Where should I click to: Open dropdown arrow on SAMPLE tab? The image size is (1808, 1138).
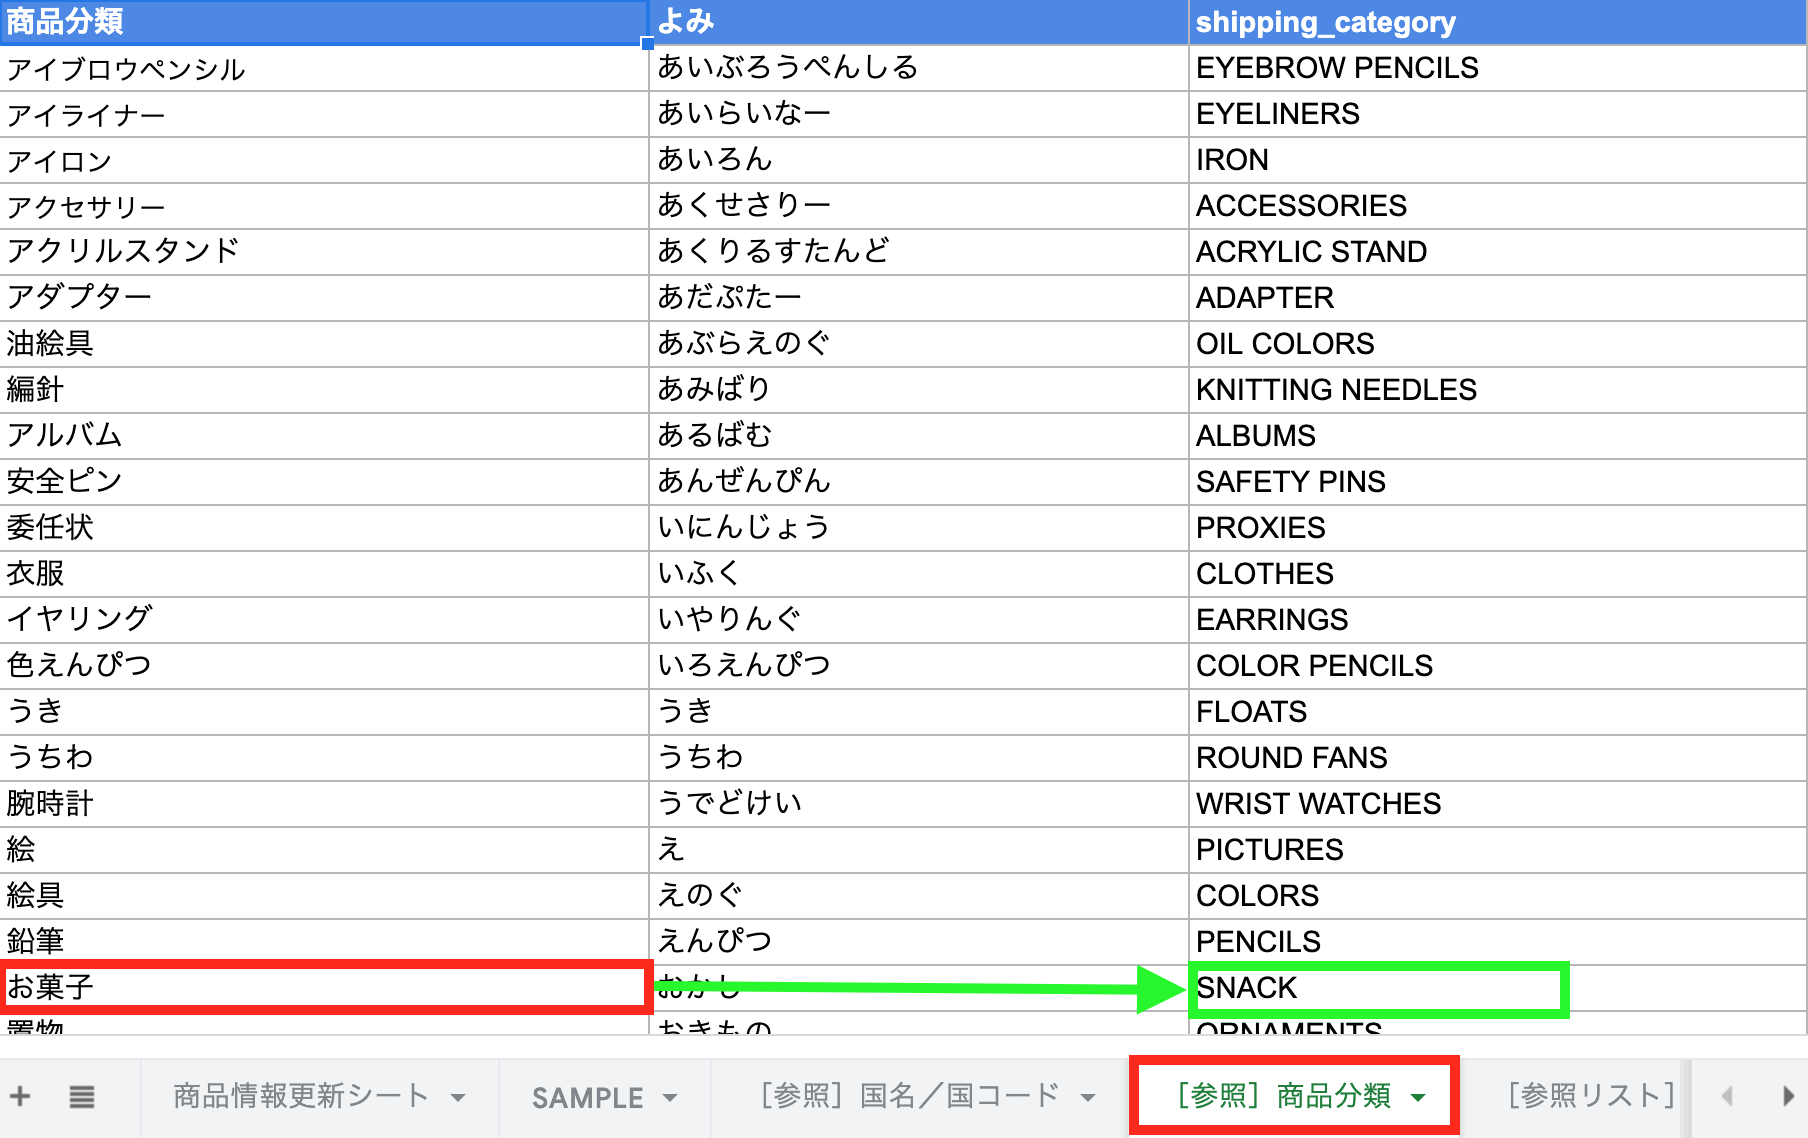[670, 1098]
